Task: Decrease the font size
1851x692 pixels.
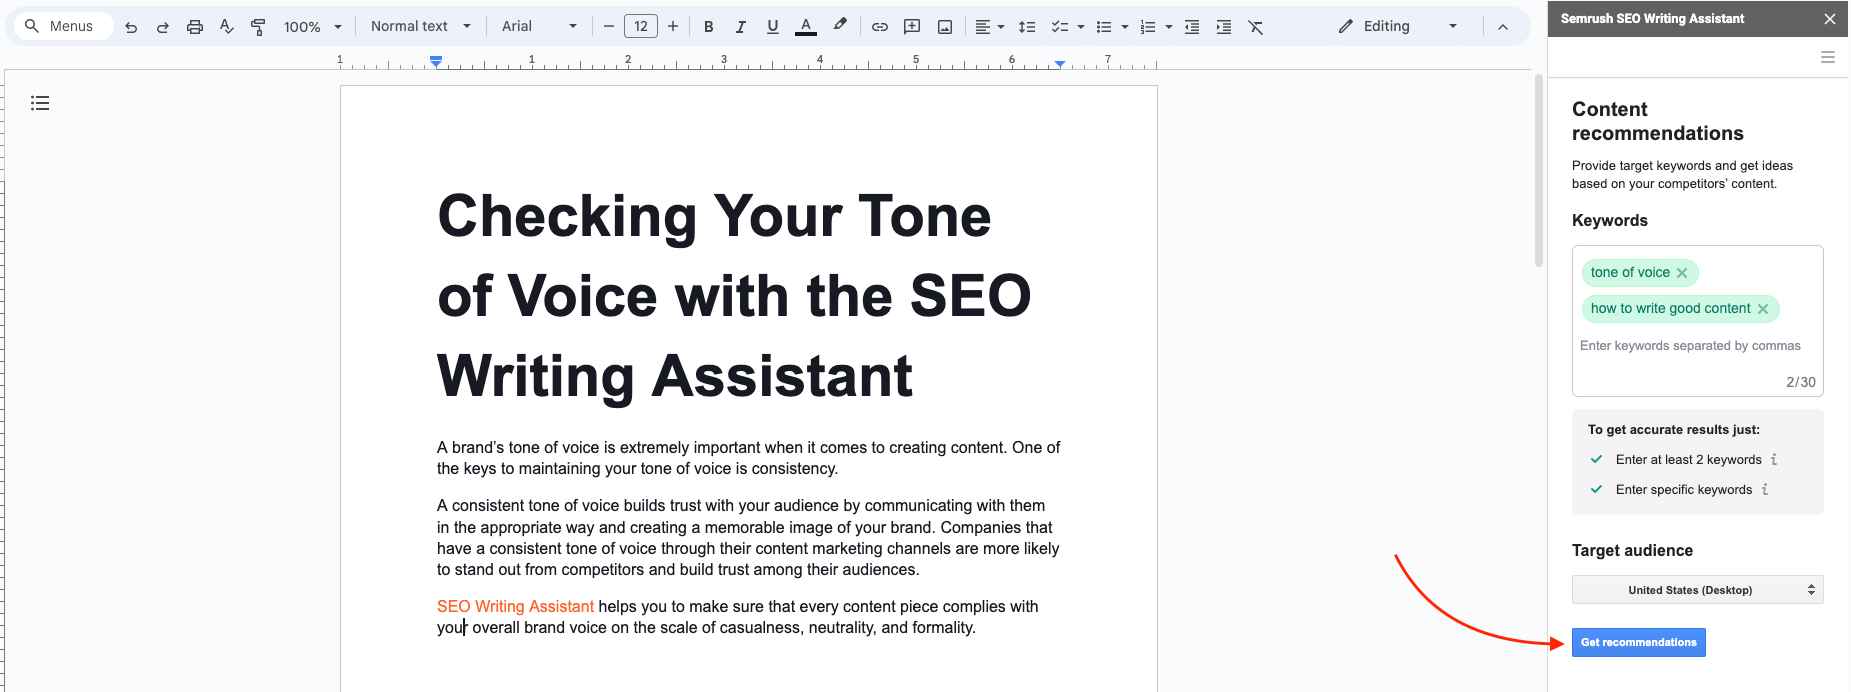Action: [x=608, y=26]
